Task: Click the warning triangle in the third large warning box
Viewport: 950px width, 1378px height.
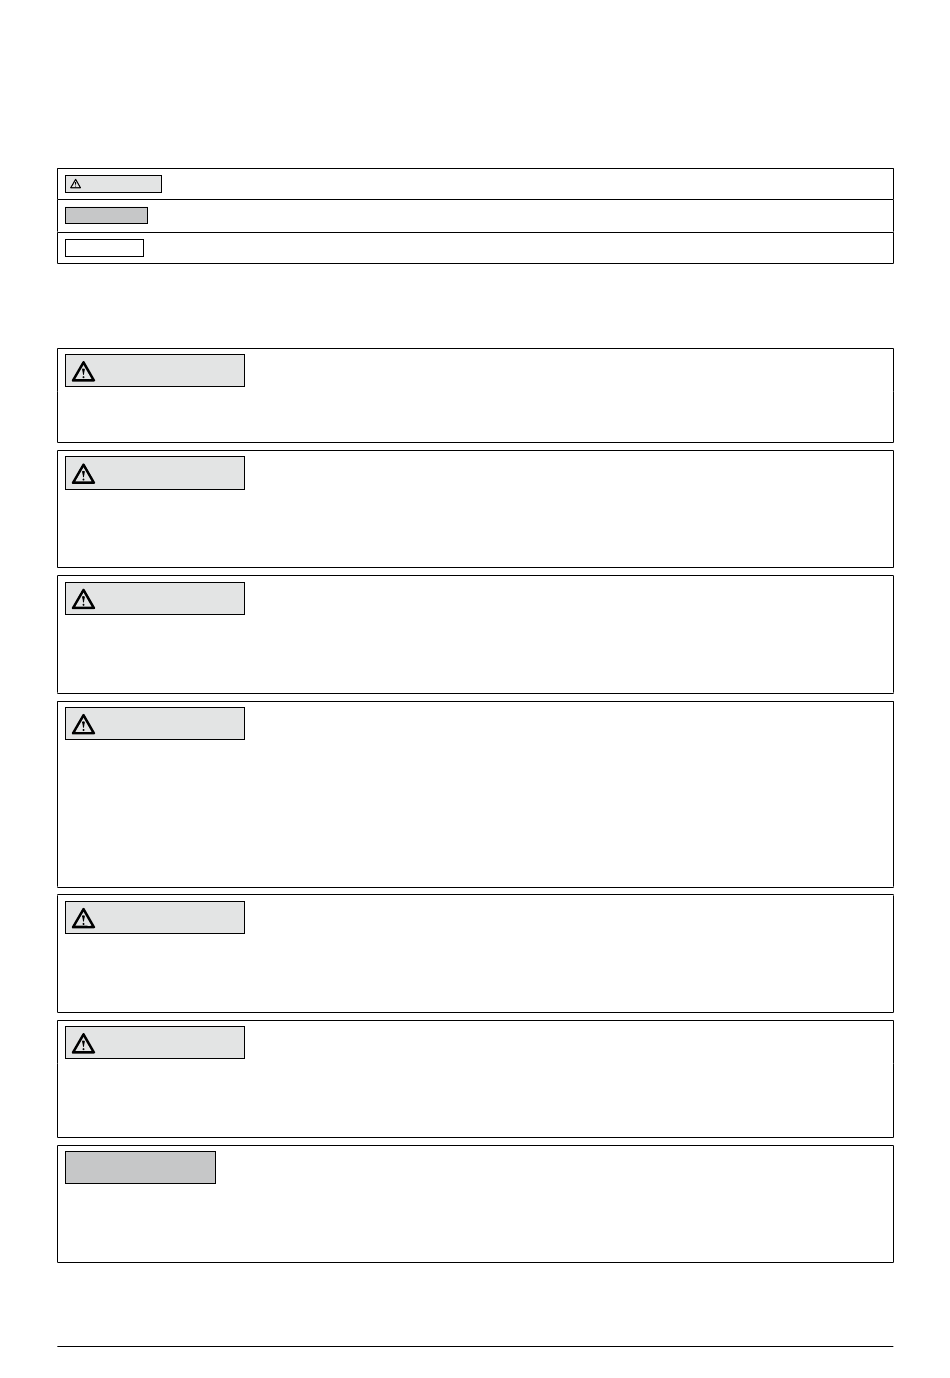Action: pyautogui.click(x=84, y=599)
